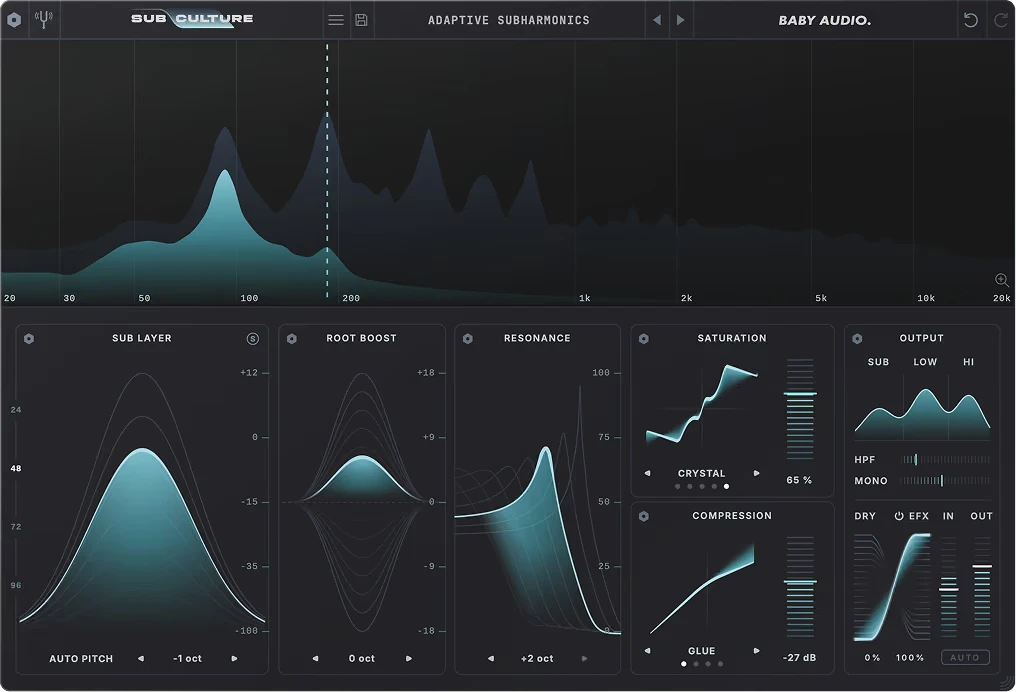Switch to next compression type after GLUE
Image resolution: width=1016 pixels, height=692 pixels.
(756, 651)
